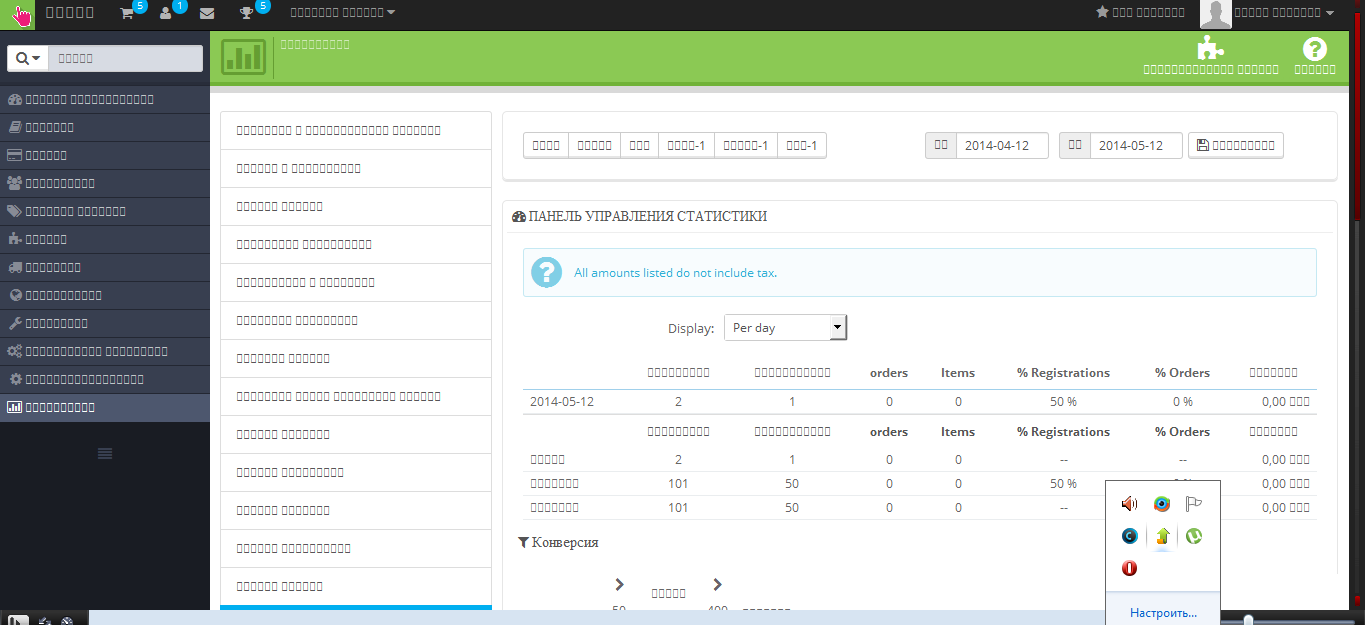The width and height of the screenshot is (1365, 625).
Task: Open the wrench Preferences sidebar item
Action: pyautogui.click(x=105, y=324)
